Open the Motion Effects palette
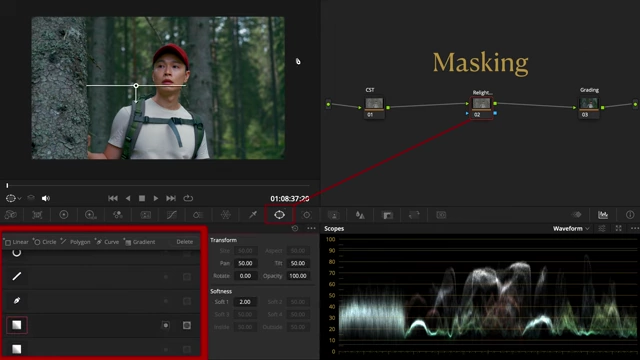 pyautogui.click(x=145, y=215)
